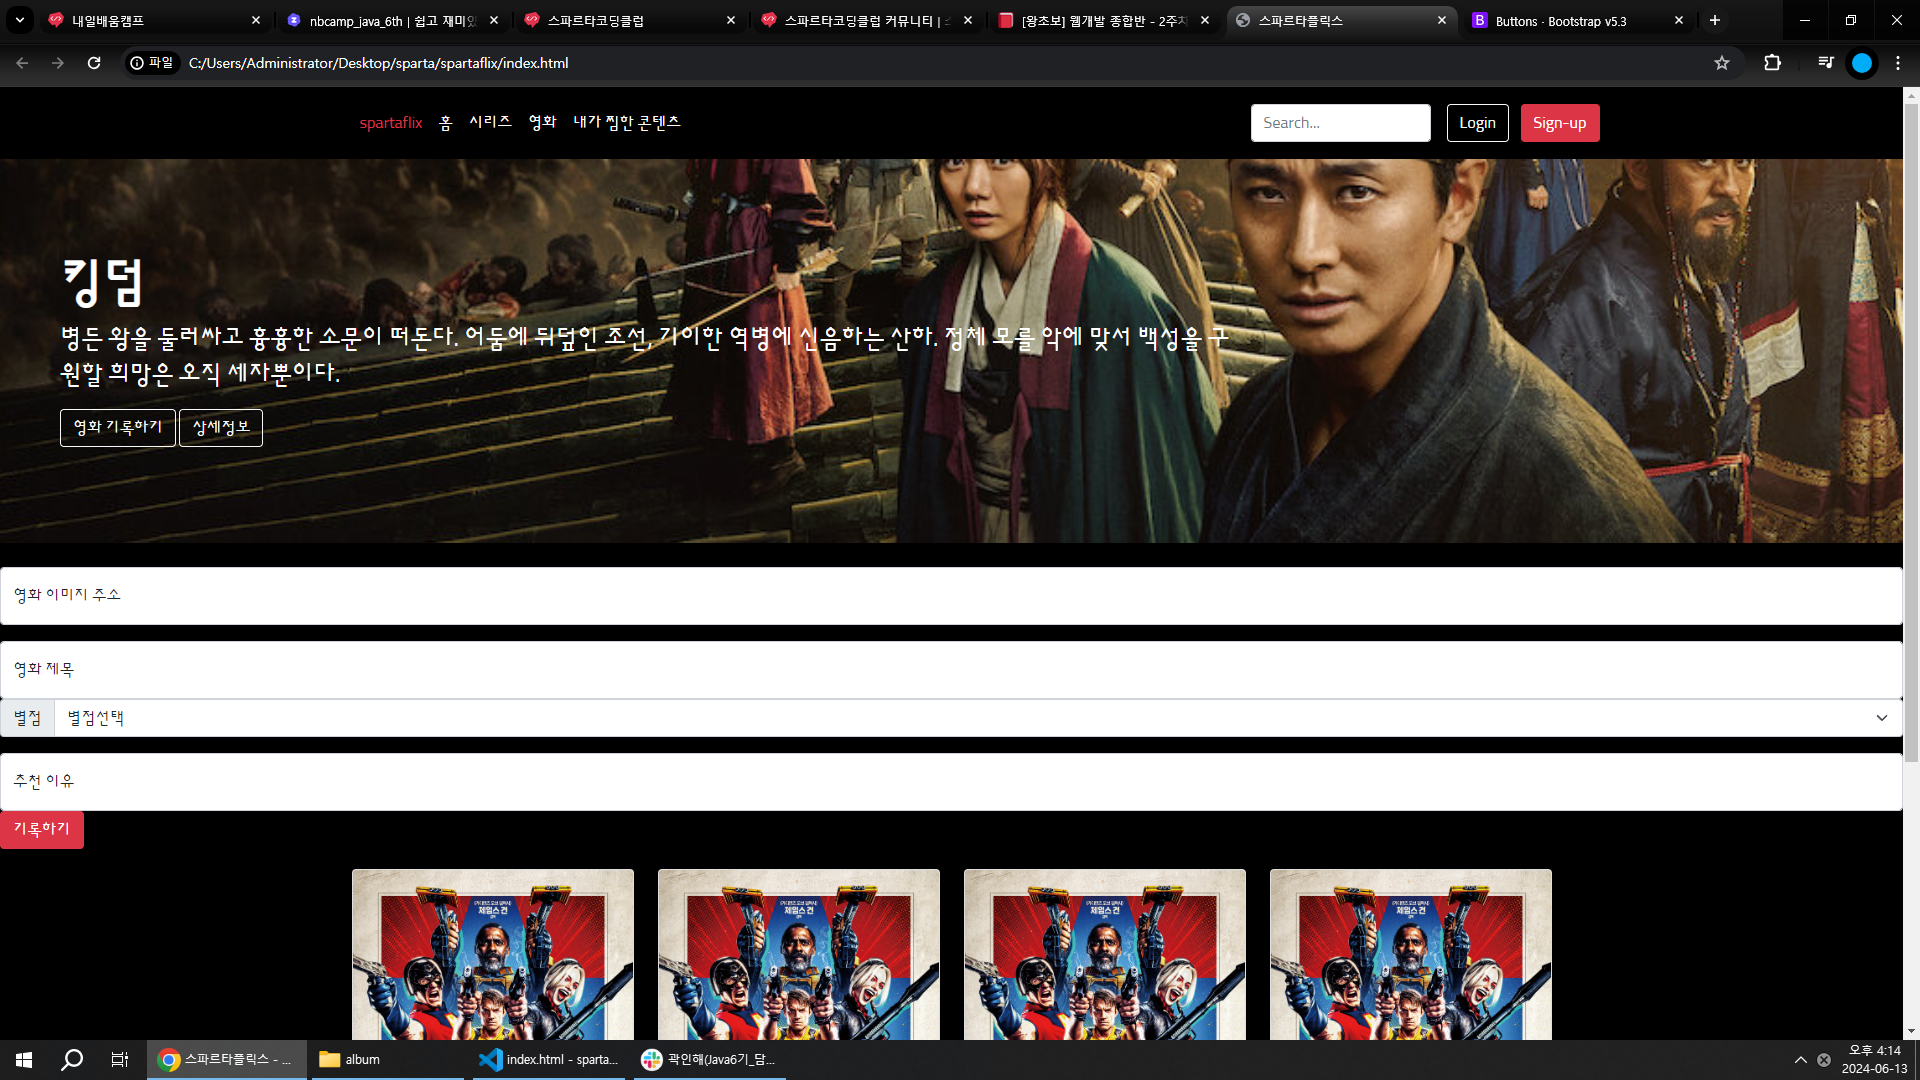The width and height of the screenshot is (1920, 1080).
Task: Close the Buttons · Bootstrap tab
Action: [x=1679, y=20]
